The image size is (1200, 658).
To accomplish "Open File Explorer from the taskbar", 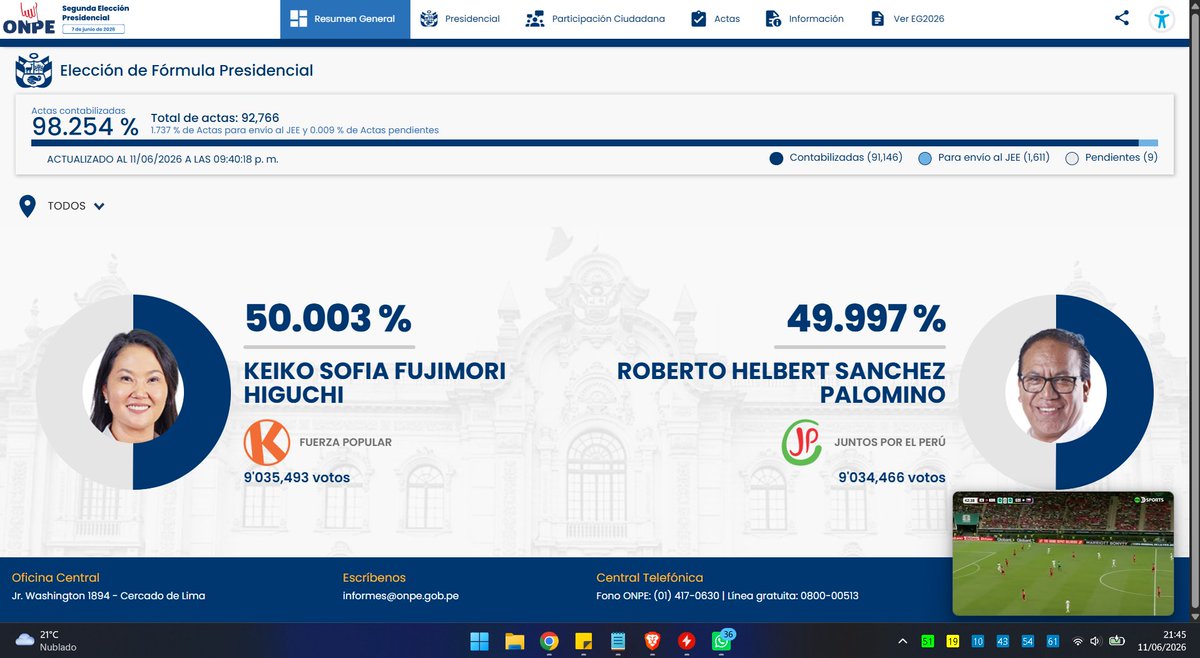I will coord(515,641).
